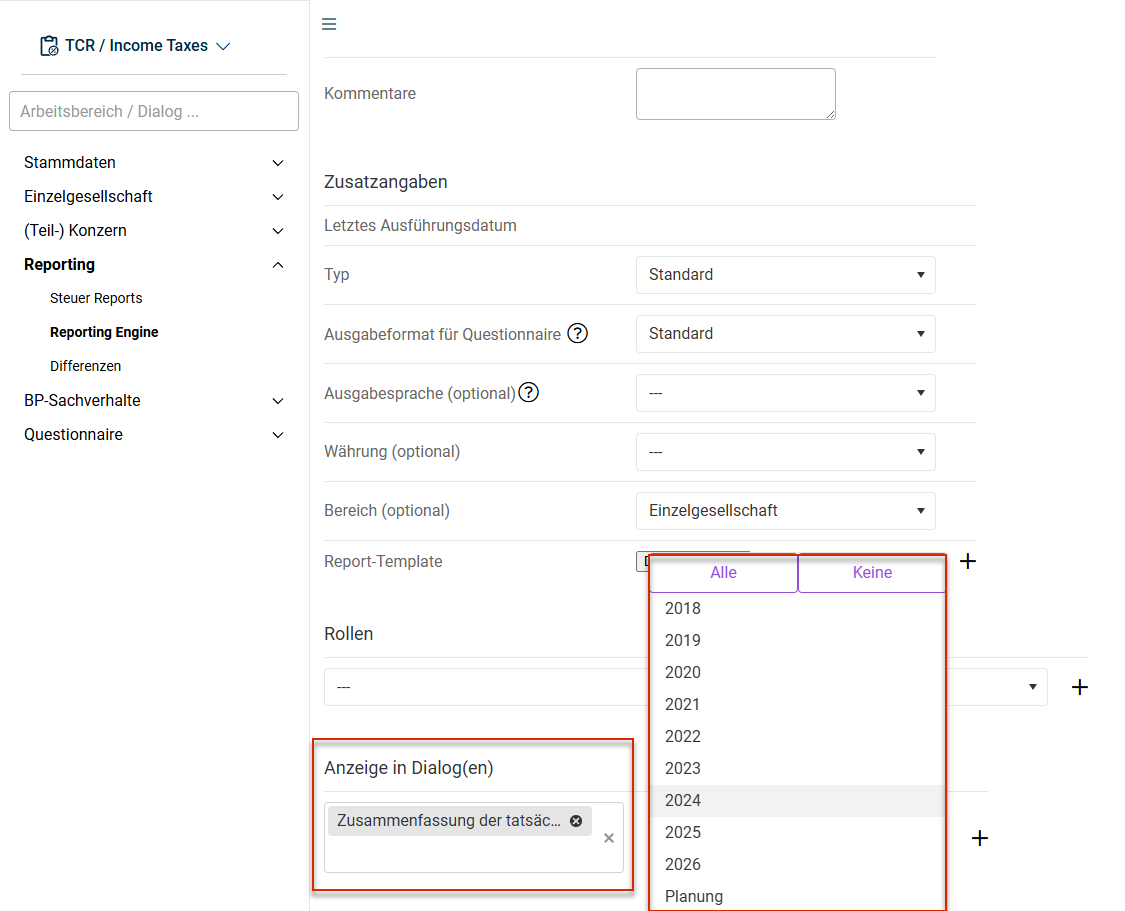
Task: Add a Report-Template with the plus icon
Action: point(968,561)
